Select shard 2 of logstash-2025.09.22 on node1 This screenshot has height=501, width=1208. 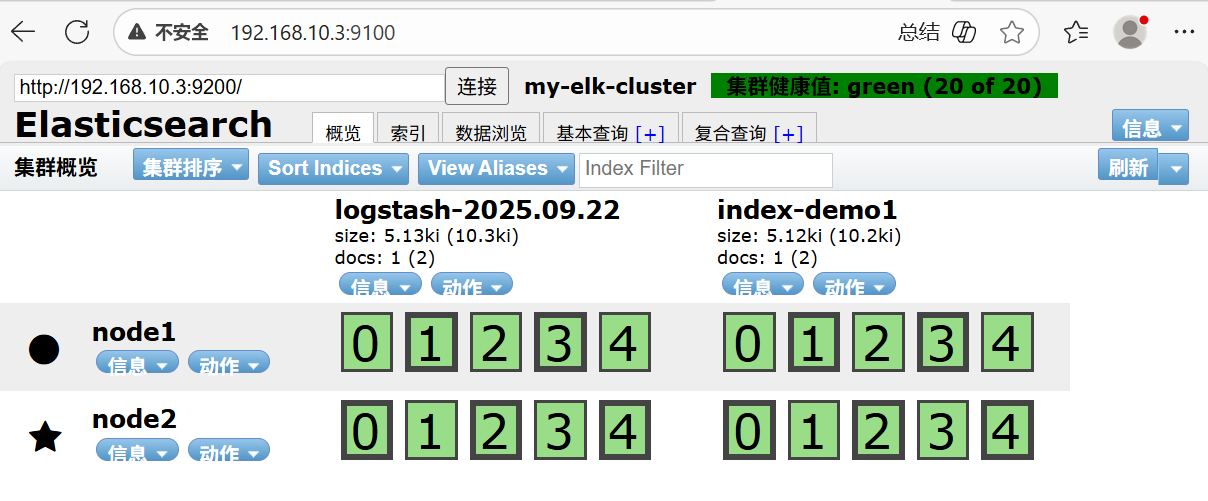click(495, 344)
